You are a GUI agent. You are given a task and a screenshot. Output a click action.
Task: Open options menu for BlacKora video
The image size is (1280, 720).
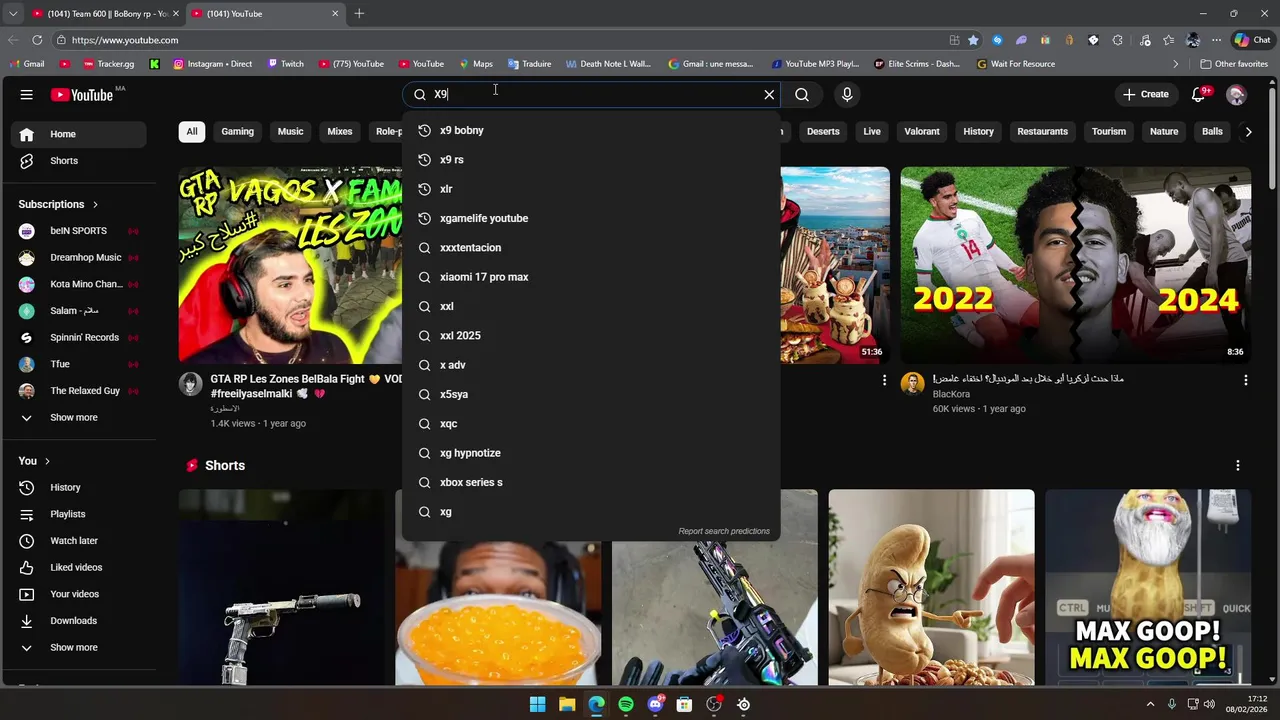click(1245, 381)
